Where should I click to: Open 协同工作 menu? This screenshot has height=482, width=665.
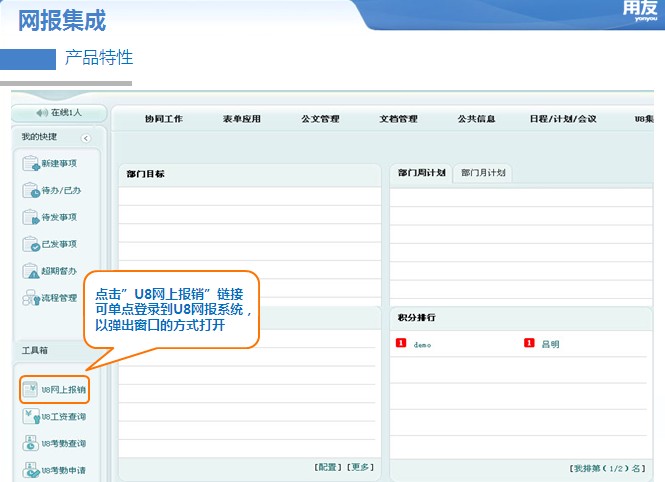point(164,119)
